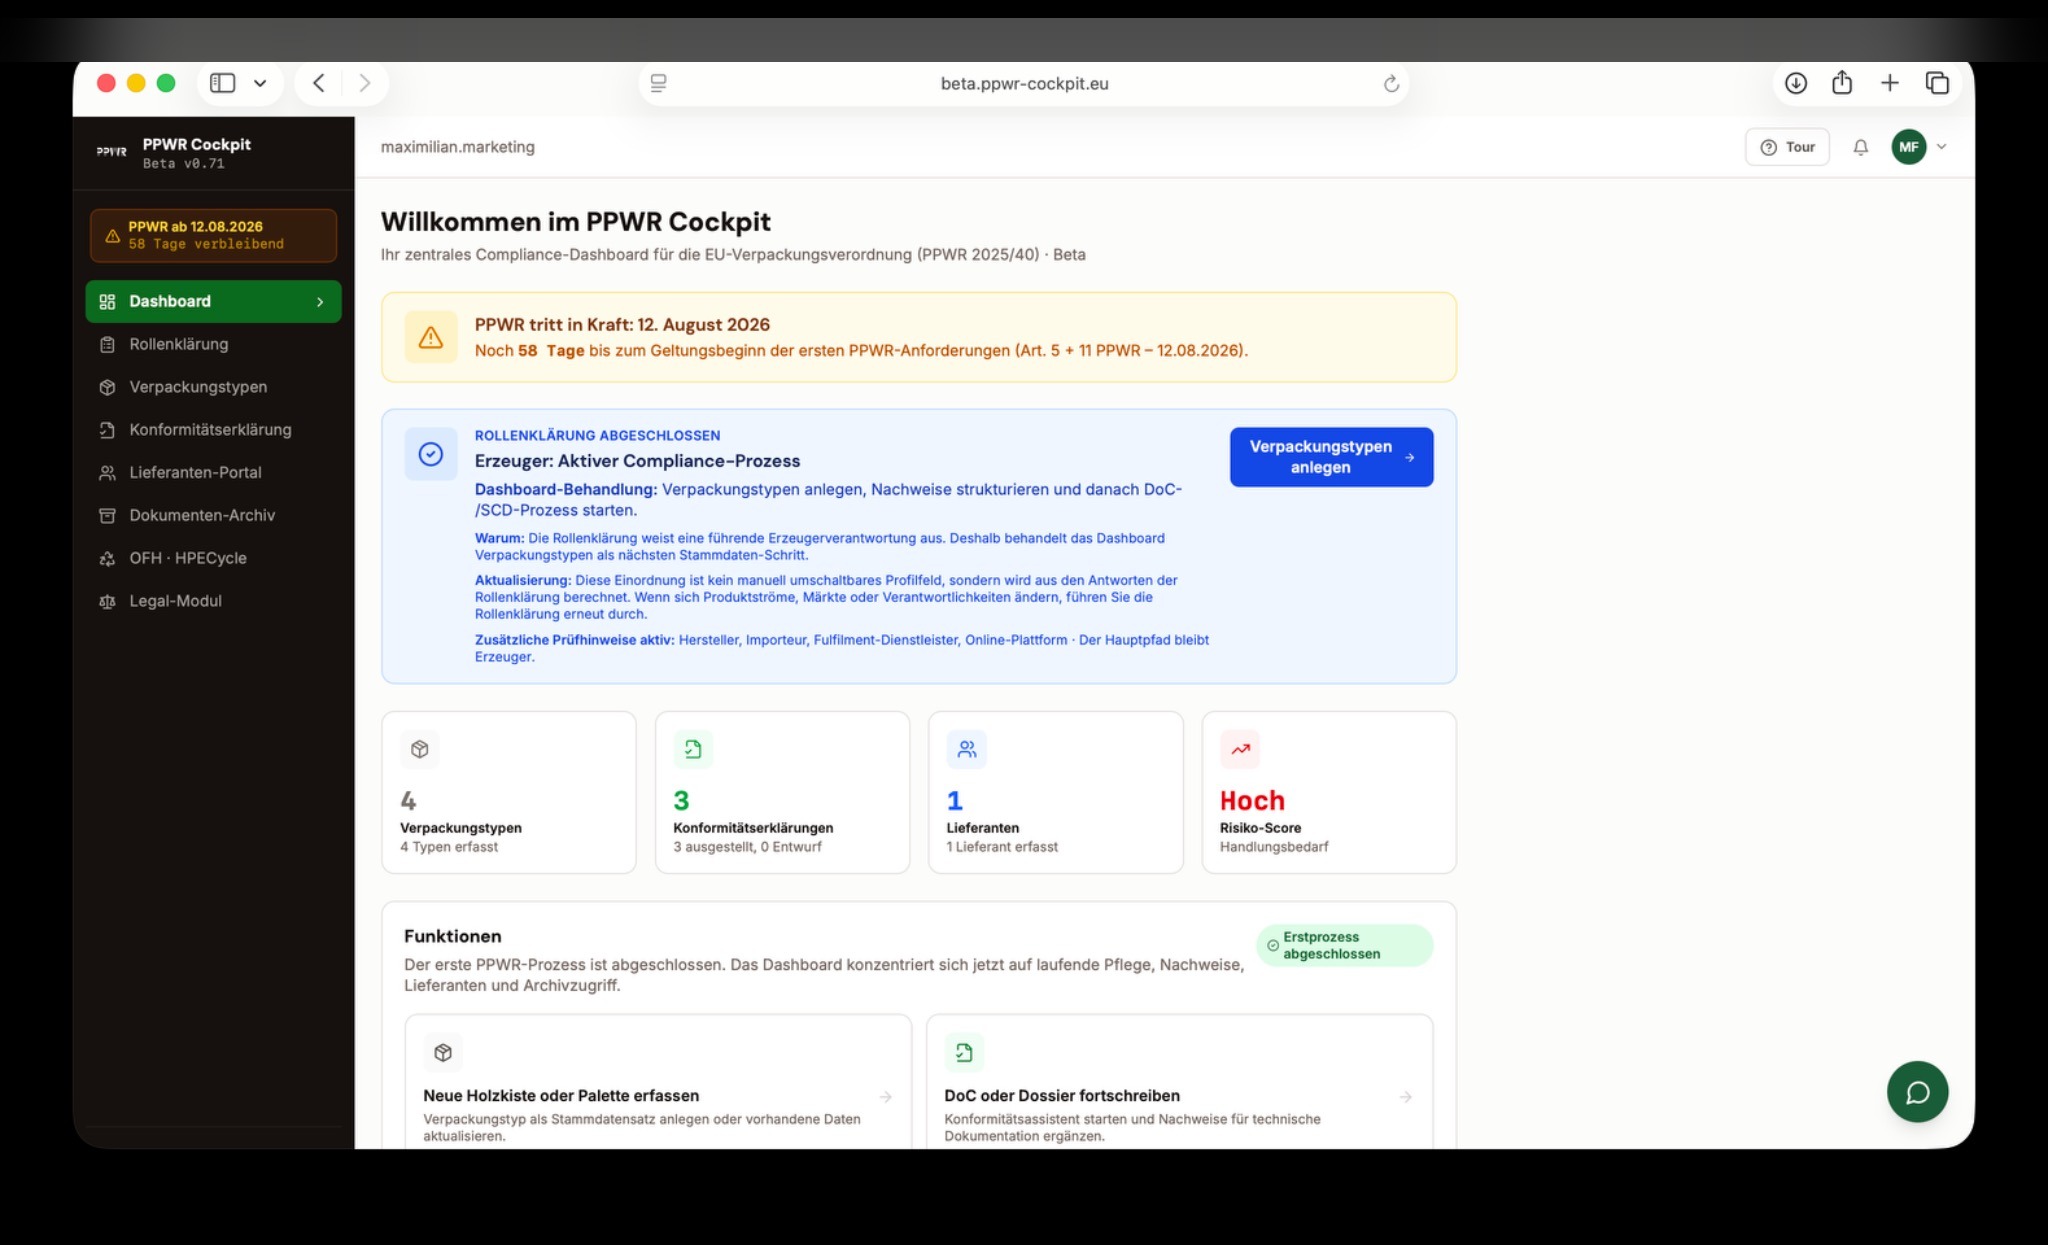Show Safari downloads
The width and height of the screenshot is (2048, 1245).
point(1796,83)
